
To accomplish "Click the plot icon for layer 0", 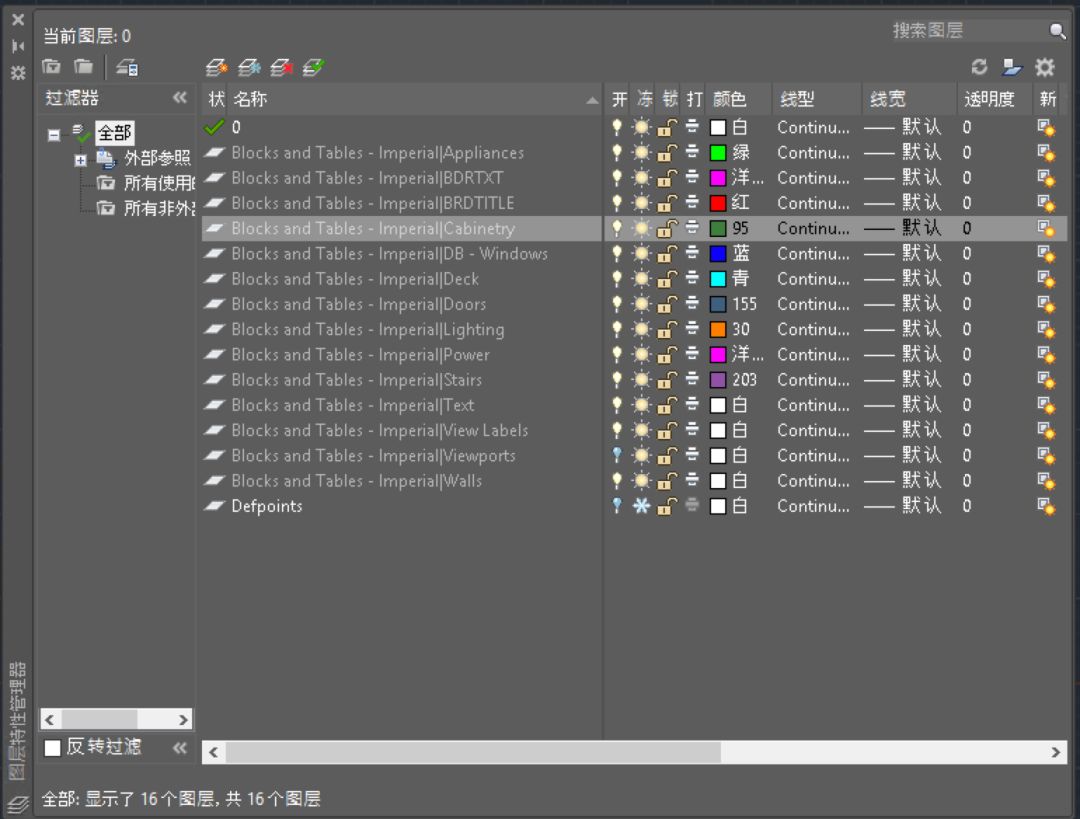I will point(692,127).
